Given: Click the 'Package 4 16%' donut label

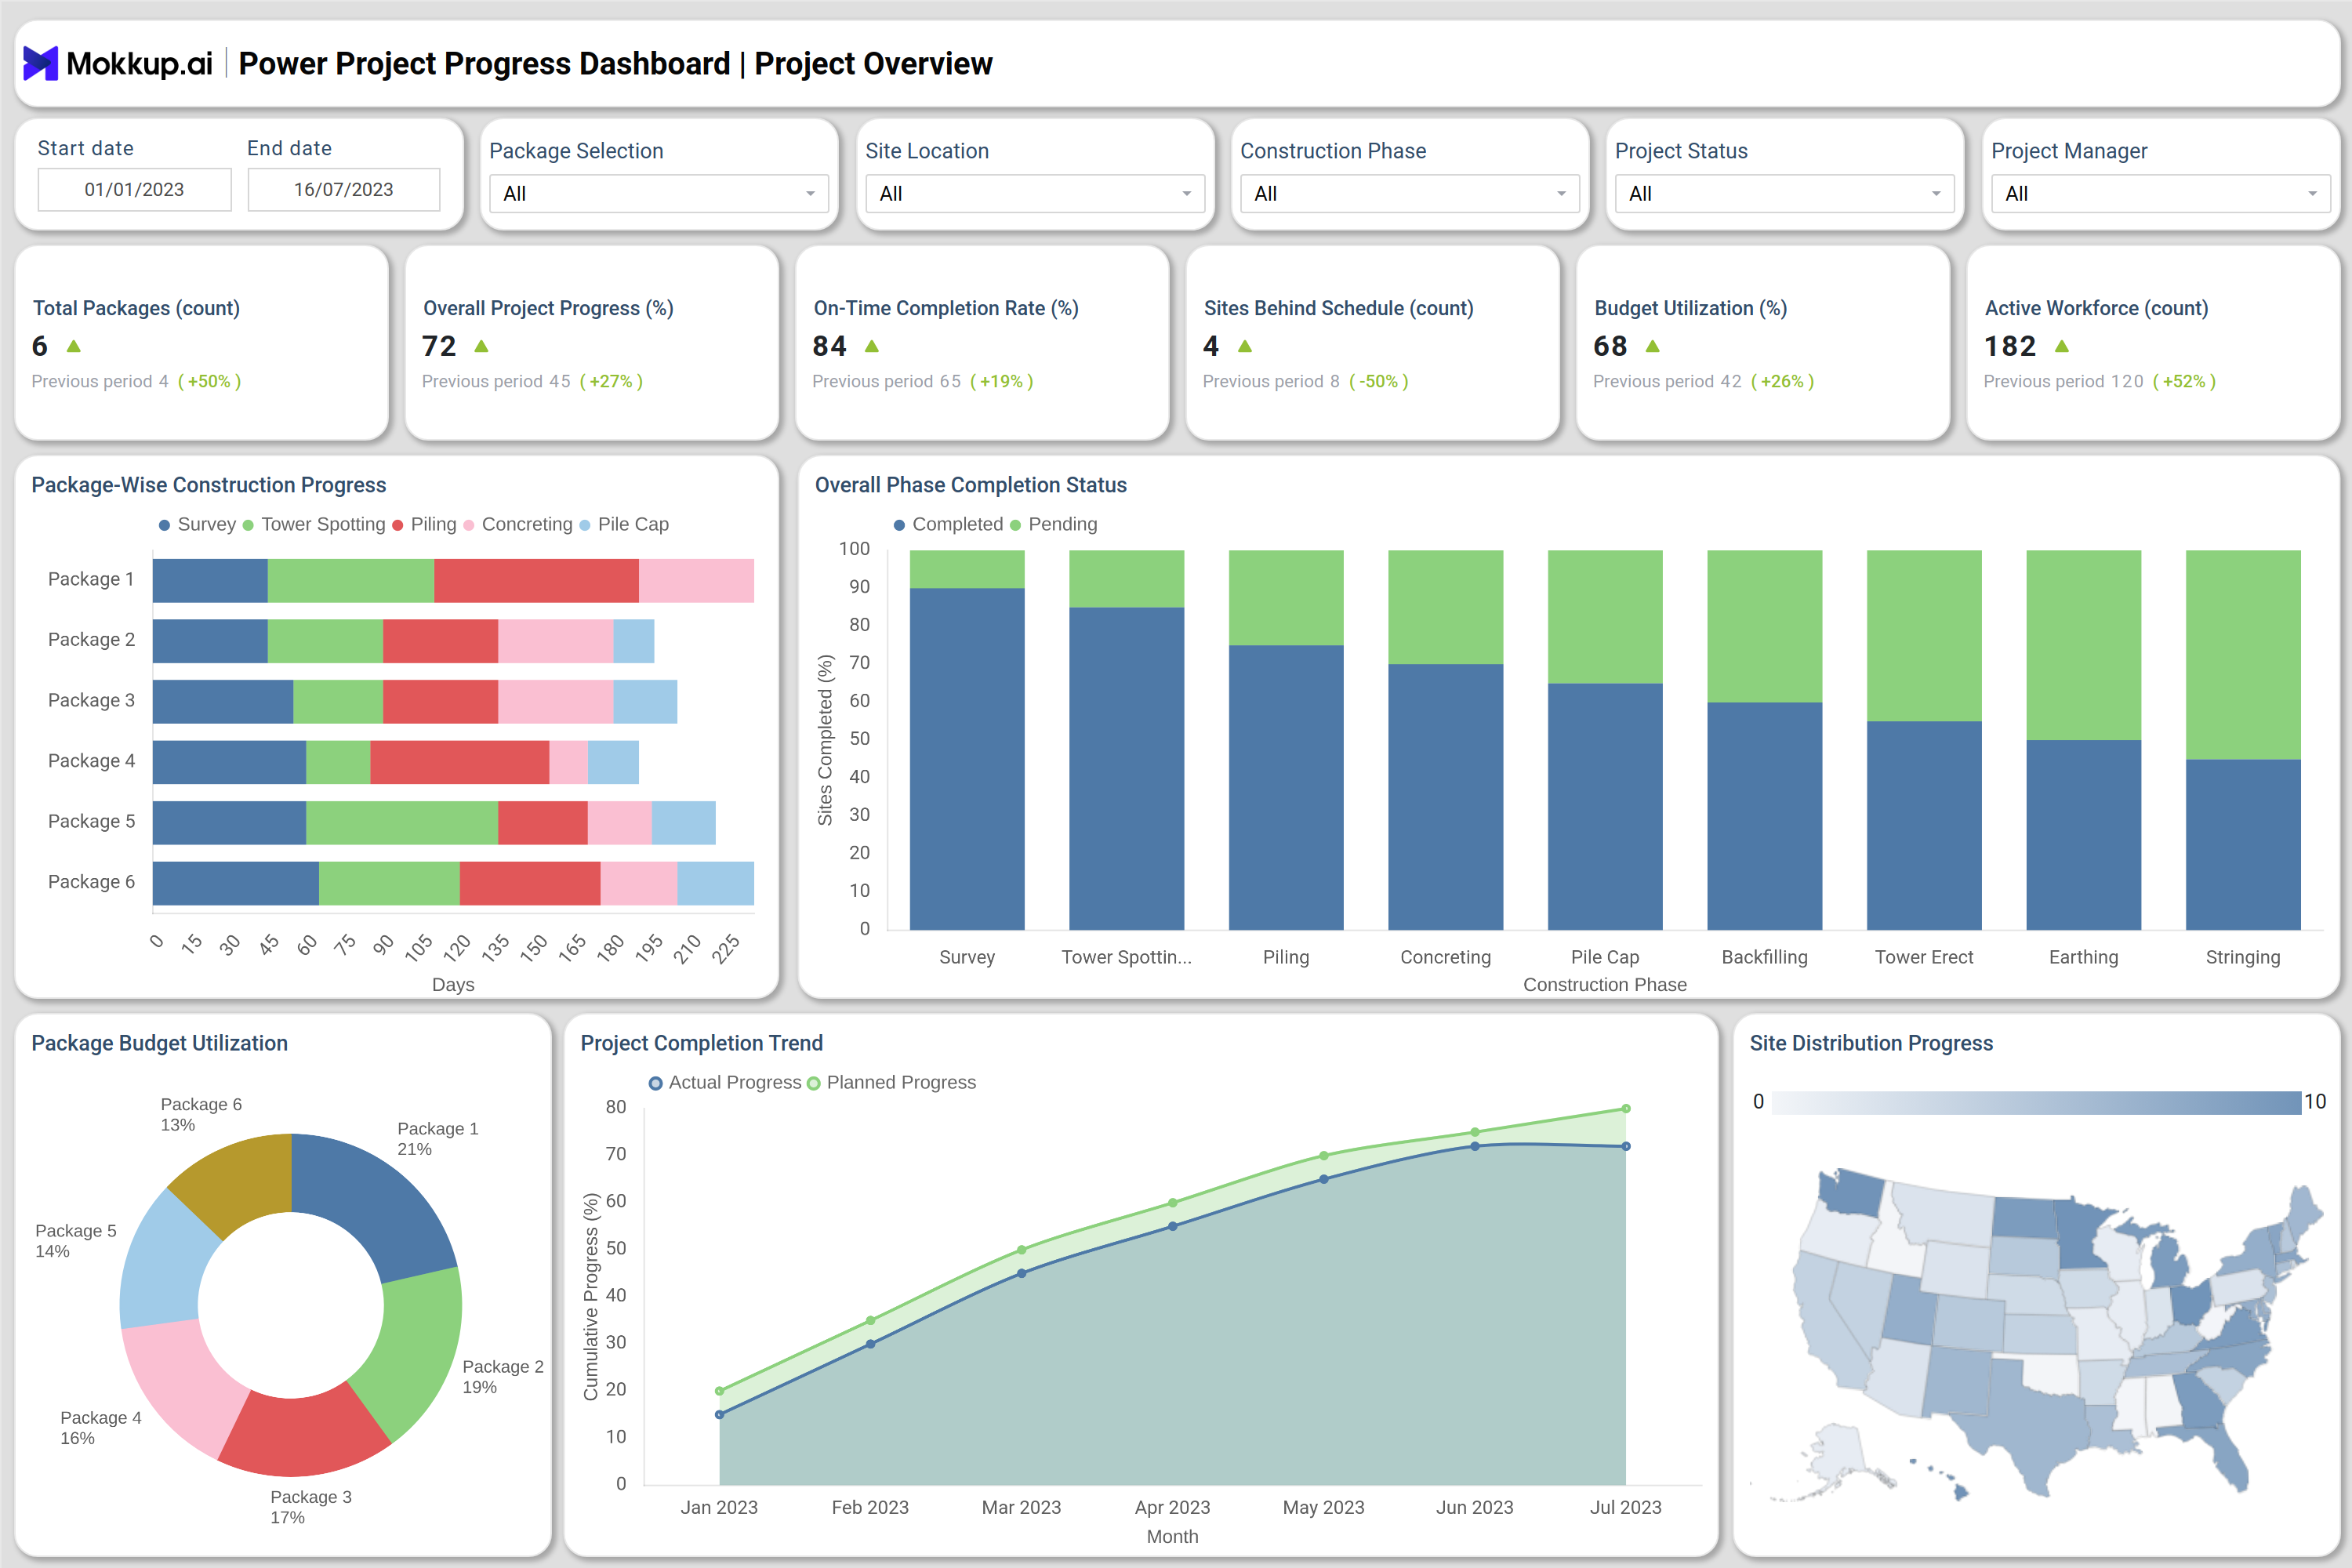Looking at the screenshot, I should pos(100,1428).
